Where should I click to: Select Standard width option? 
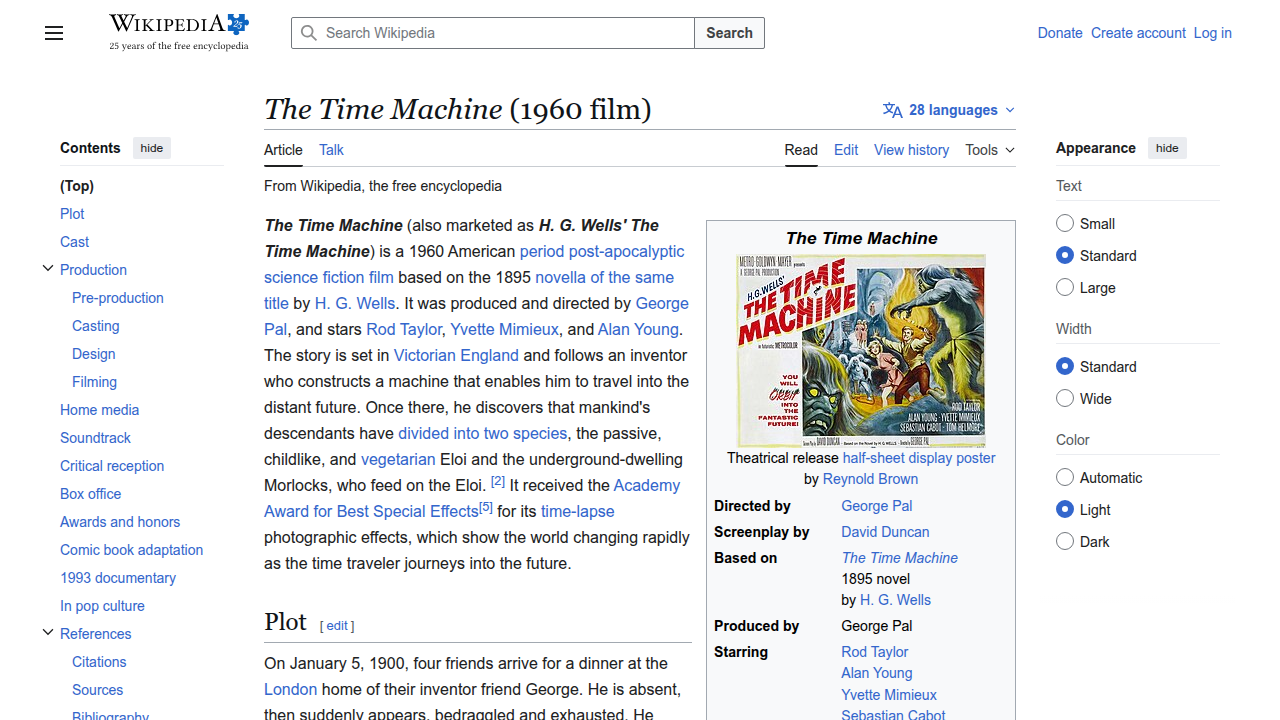(x=1065, y=366)
